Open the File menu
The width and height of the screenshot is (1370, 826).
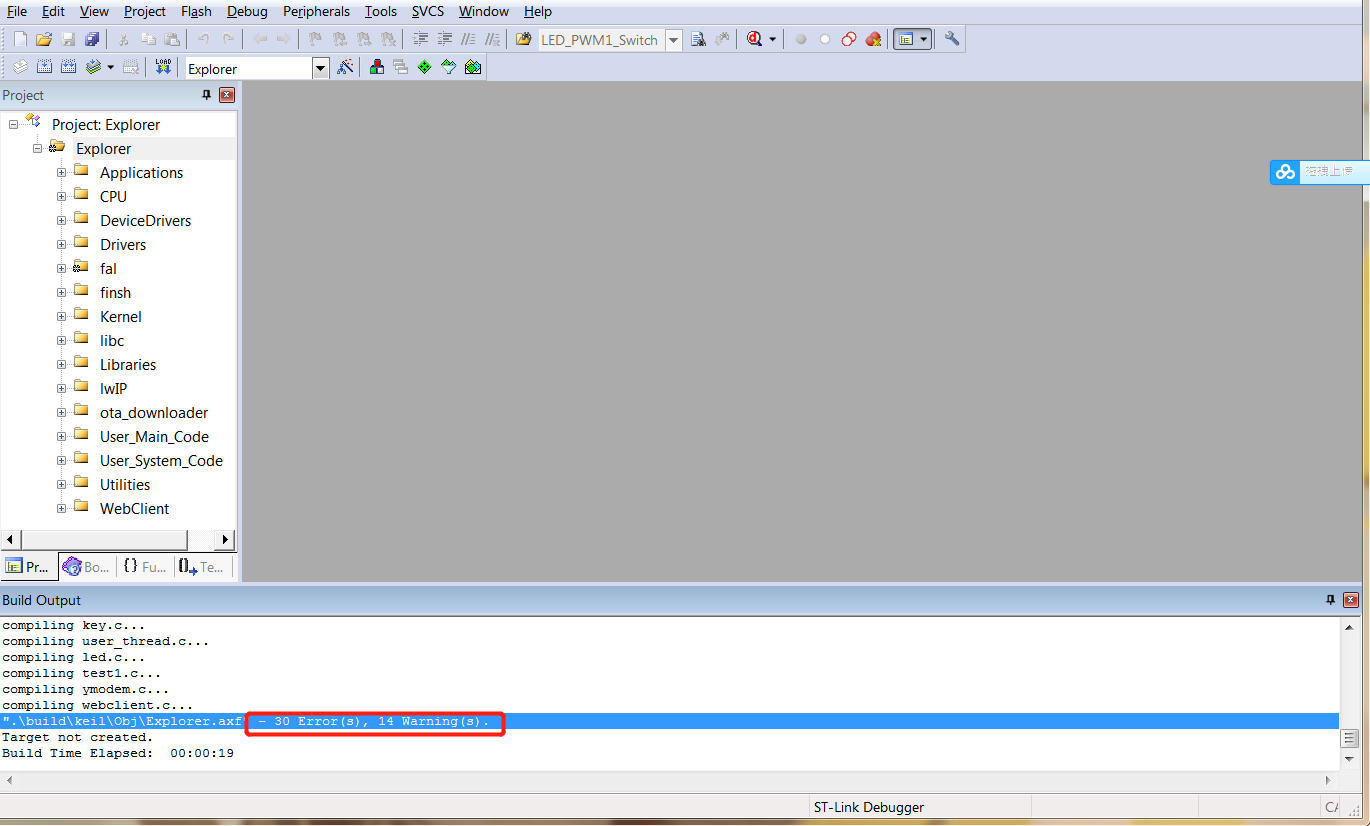click(17, 11)
